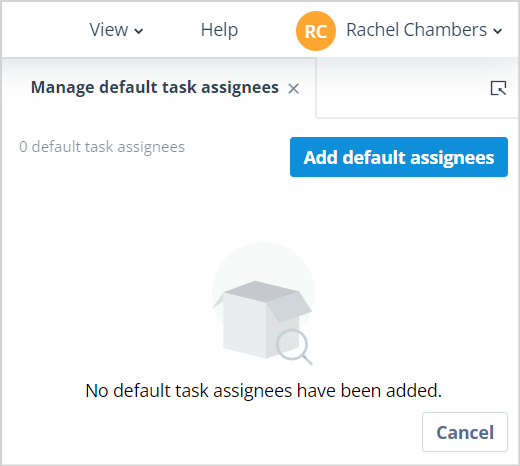Open the Help menu item
Image resolution: width=520 pixels, height=466 pixels.
pyautogui.click(x=219, y=30)
